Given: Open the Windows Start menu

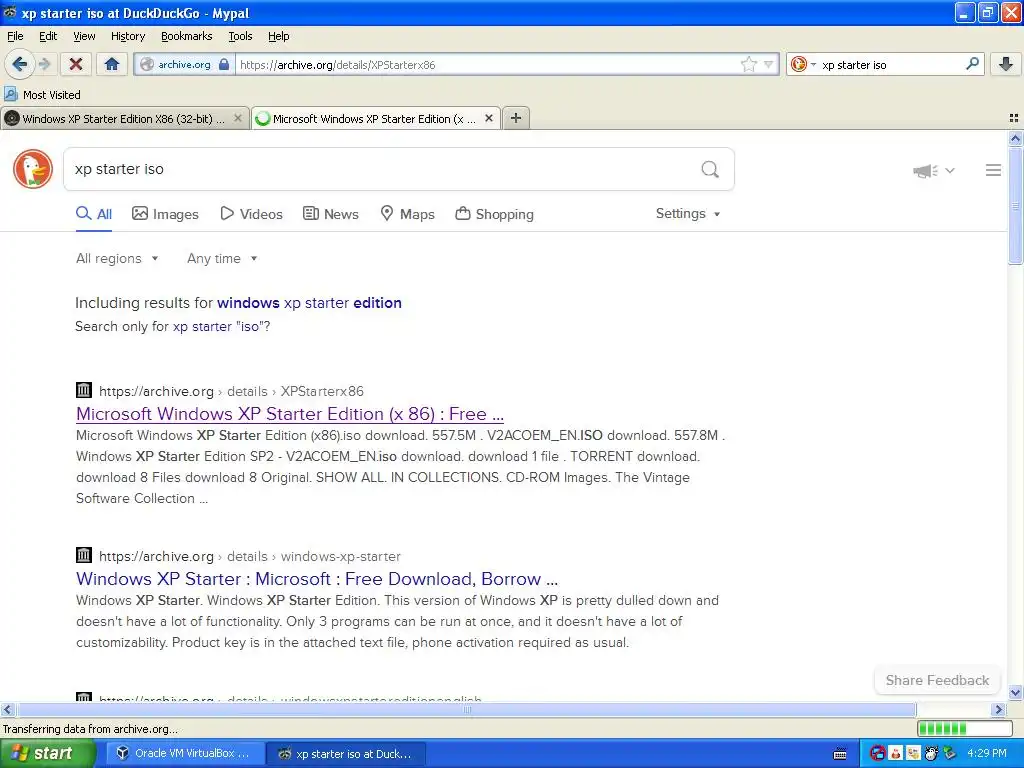Looking at the screenshot, I should [48, 754].
